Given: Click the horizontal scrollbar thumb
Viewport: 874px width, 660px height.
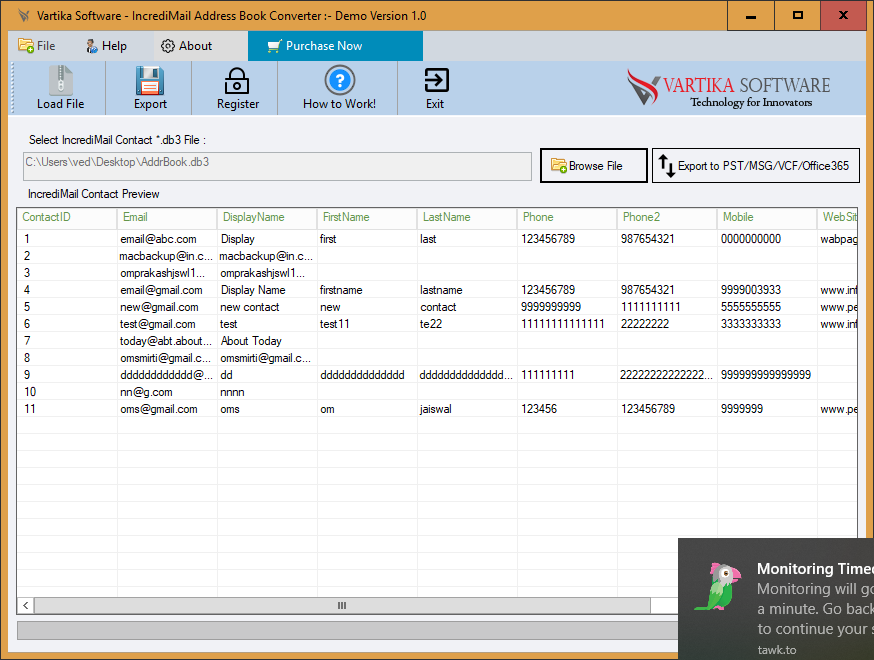Looking at the screenshot, I should click(x=342, y=605).
